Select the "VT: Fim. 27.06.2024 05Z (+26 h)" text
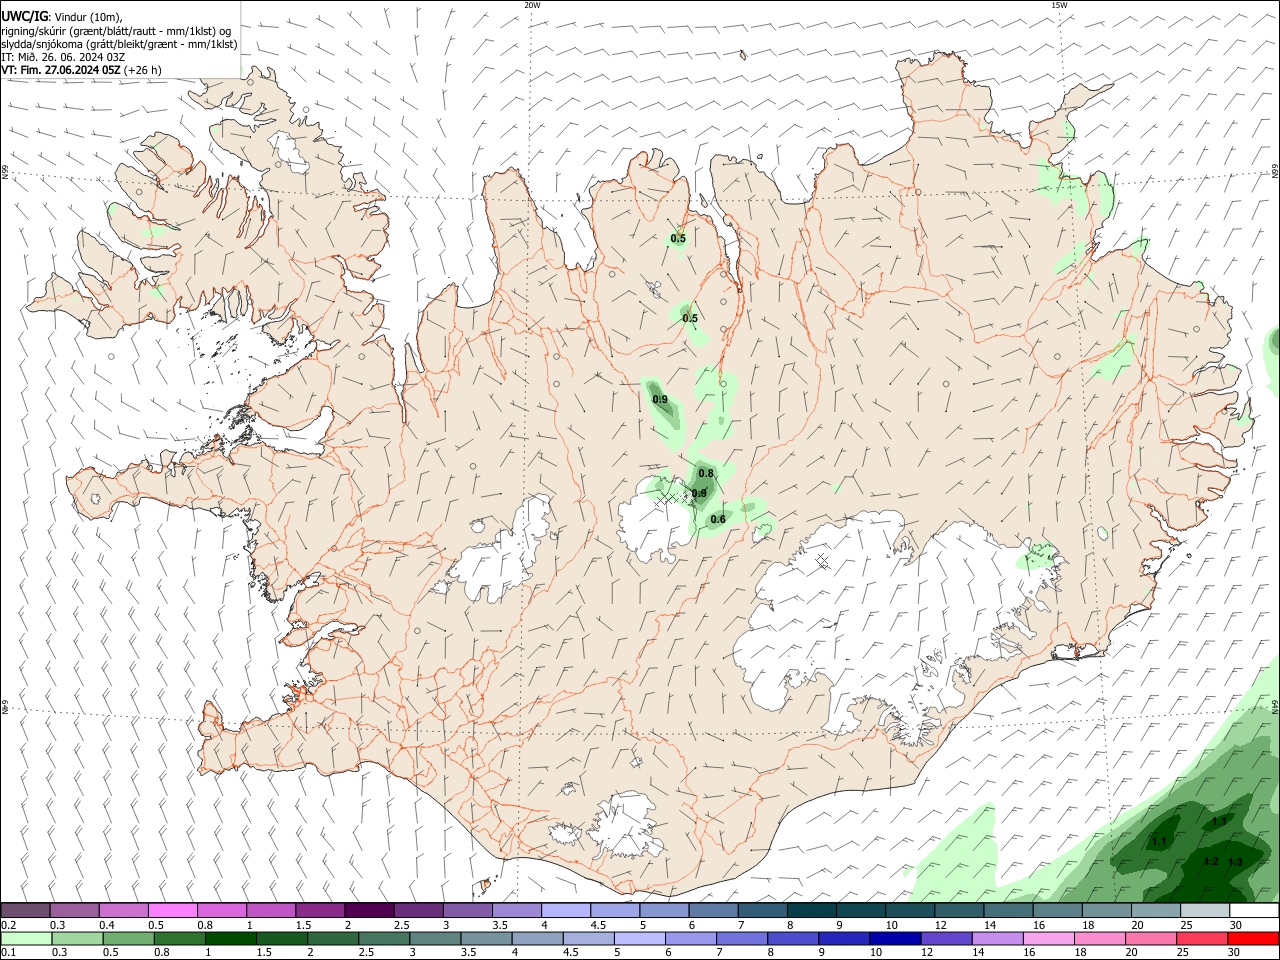Viewport: 1280px width, 960px height. [82, 70]
